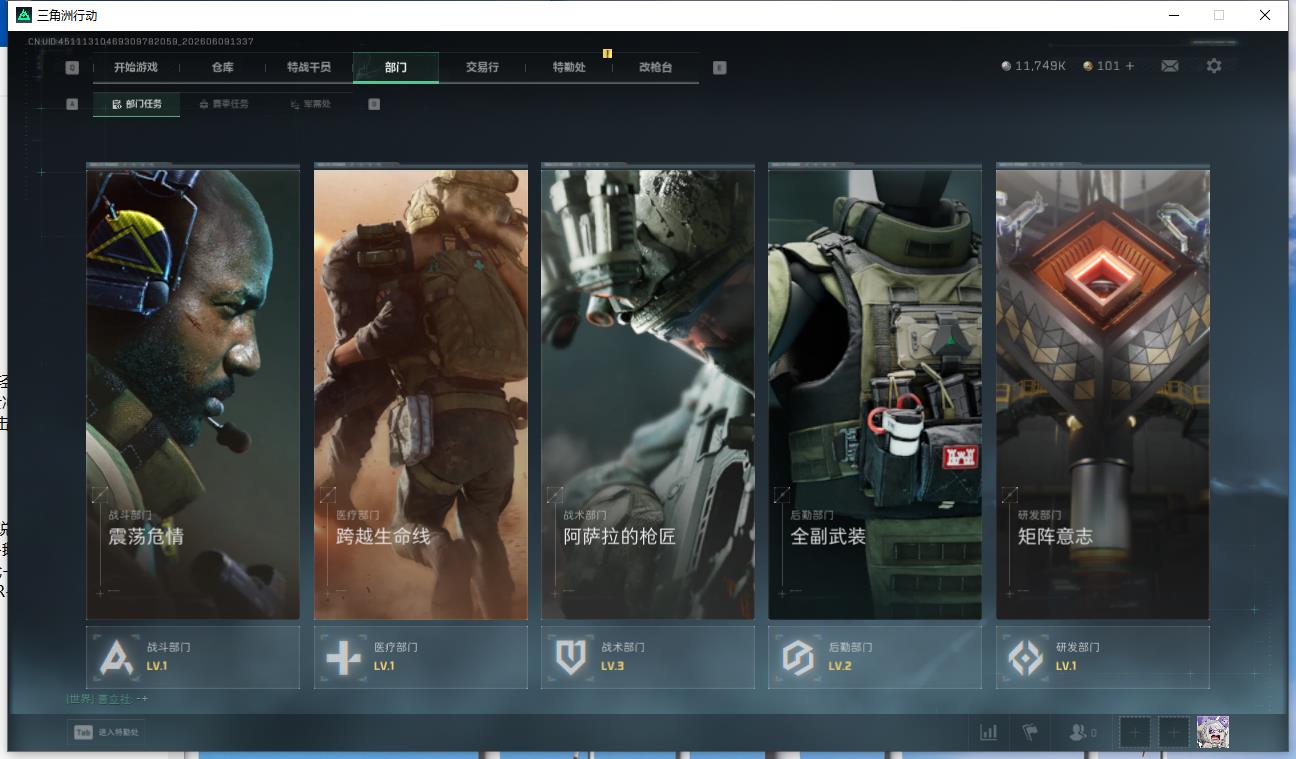Click the expand icon on 震荡危情 card
Viewport: 1296px width, 759px height.
pos(100,494)
